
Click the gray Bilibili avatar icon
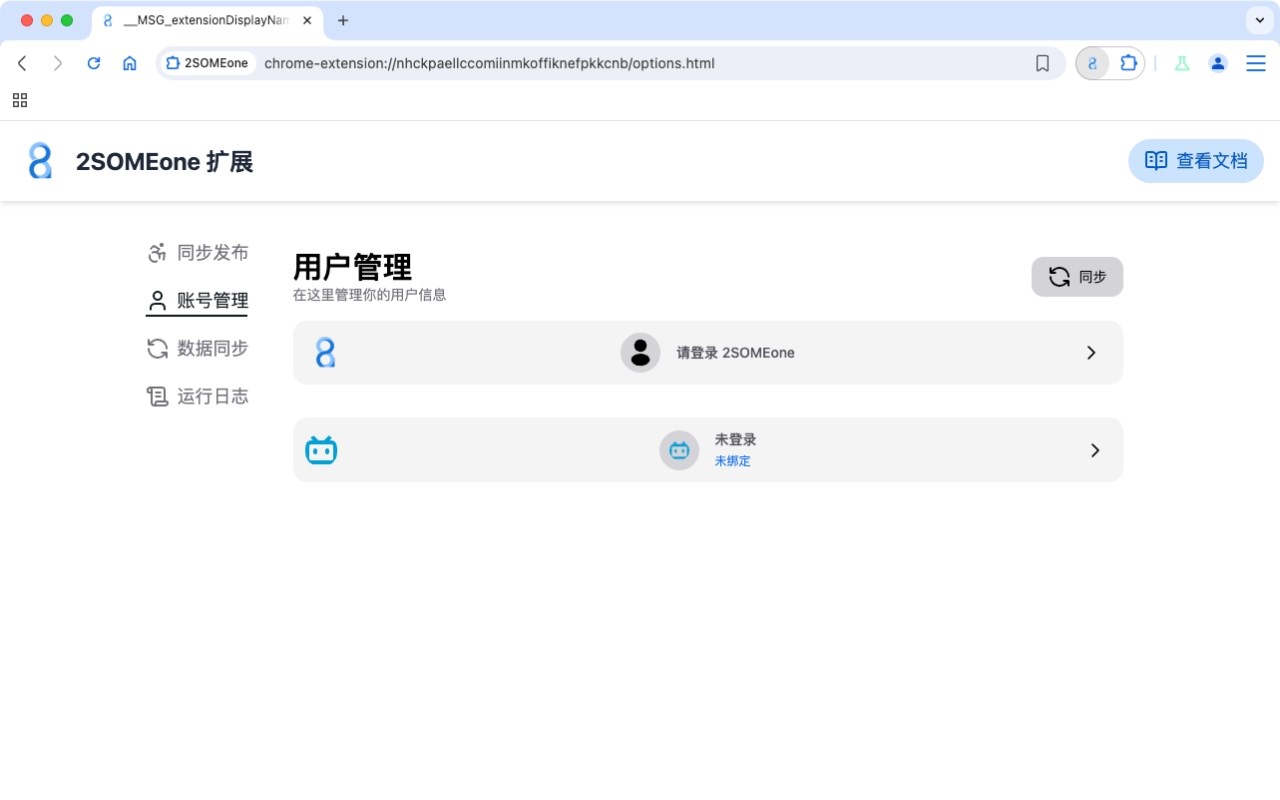pyautogui.click(x=679, y=450)
